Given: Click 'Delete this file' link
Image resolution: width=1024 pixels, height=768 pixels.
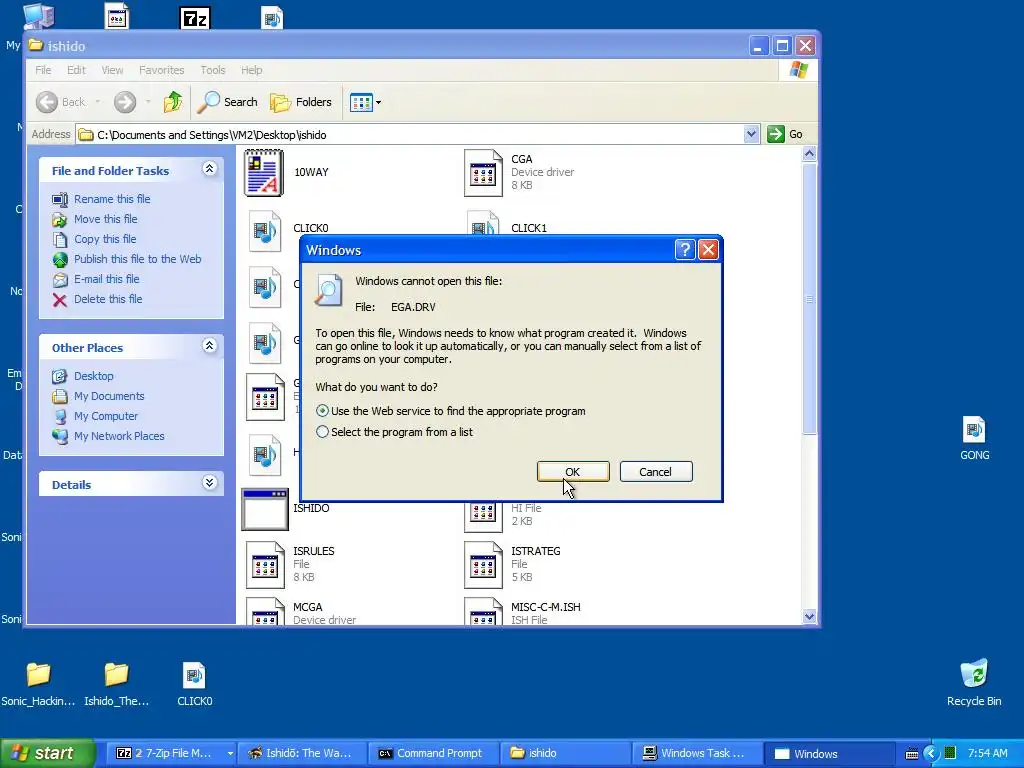Looking at the screenshot, I should 108,299.
